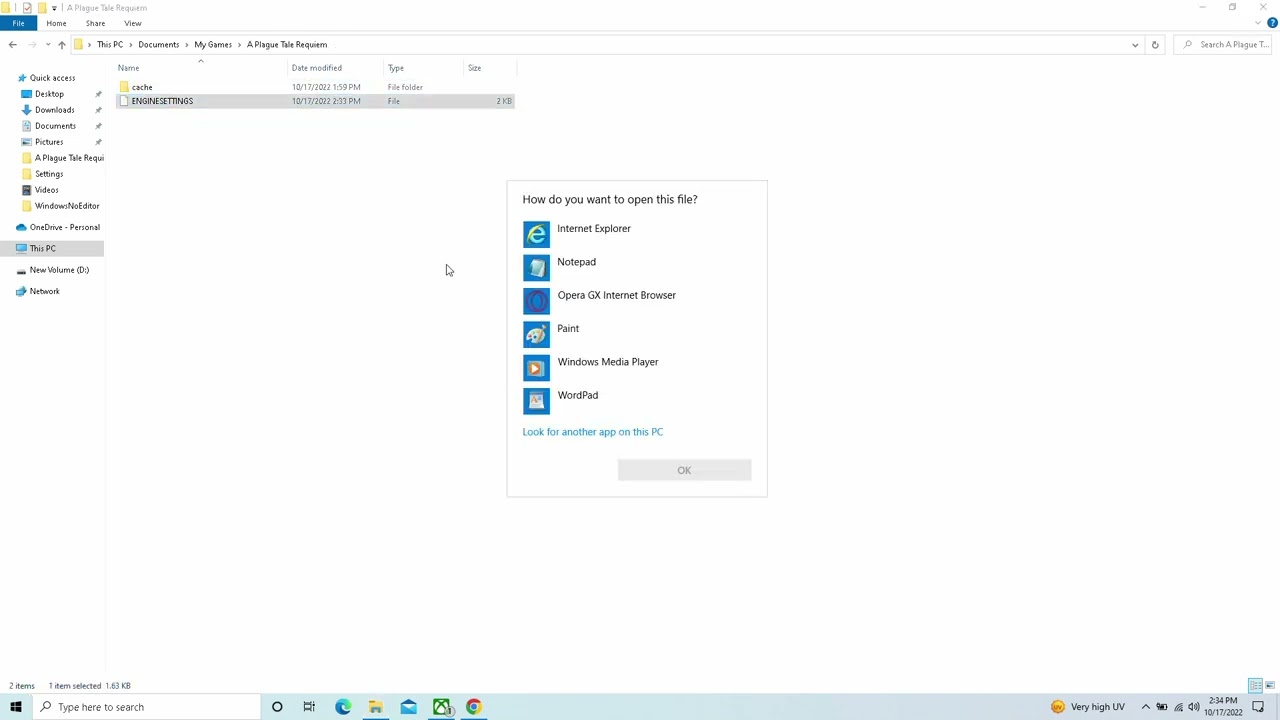This screenshot has width=1280, height=720.
Task: Open the Explorer Help icon
Action: click(1272, 23)
